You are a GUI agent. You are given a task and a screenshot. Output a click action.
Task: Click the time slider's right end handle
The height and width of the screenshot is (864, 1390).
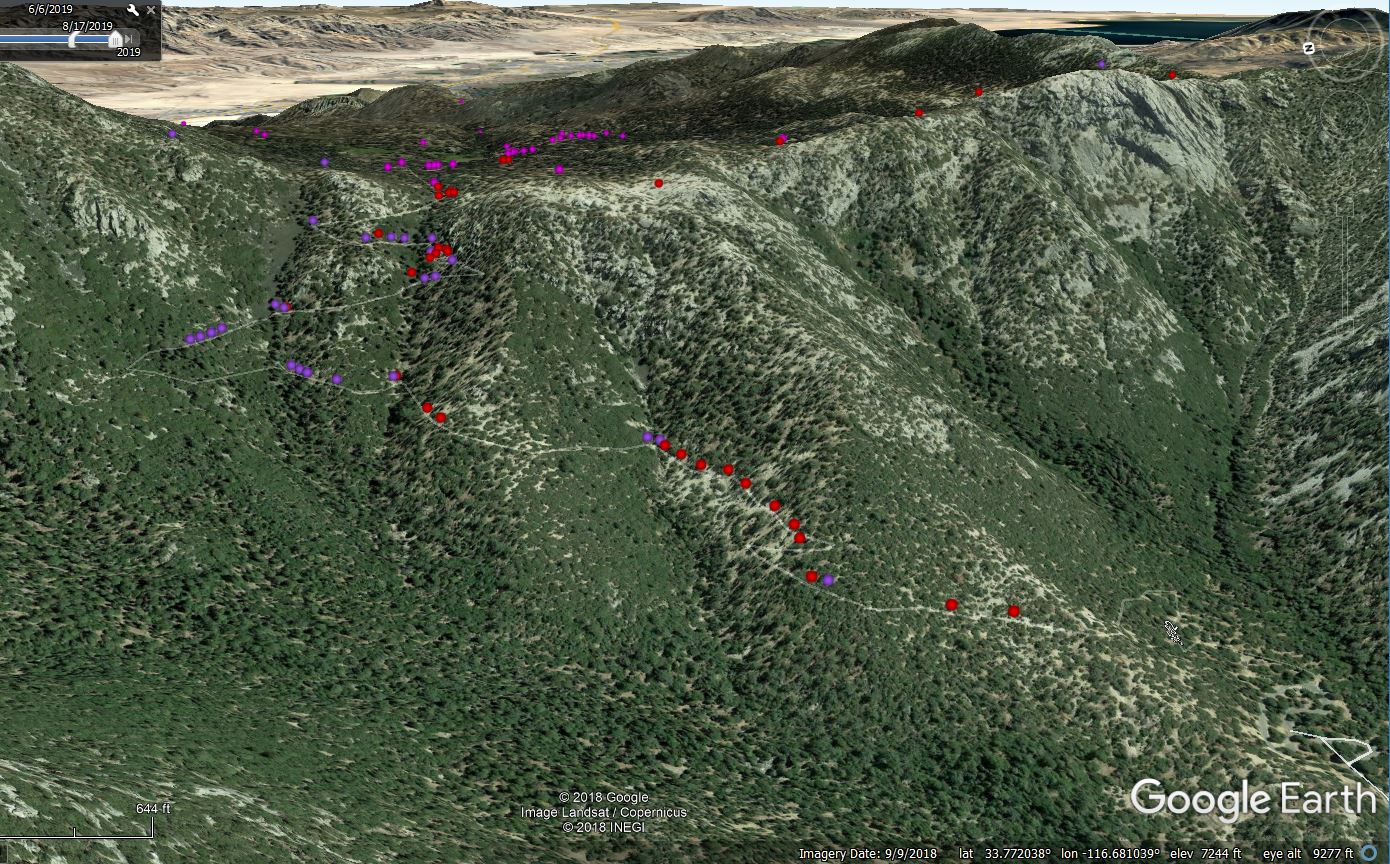pyautogui.click(x=116, y=39)
